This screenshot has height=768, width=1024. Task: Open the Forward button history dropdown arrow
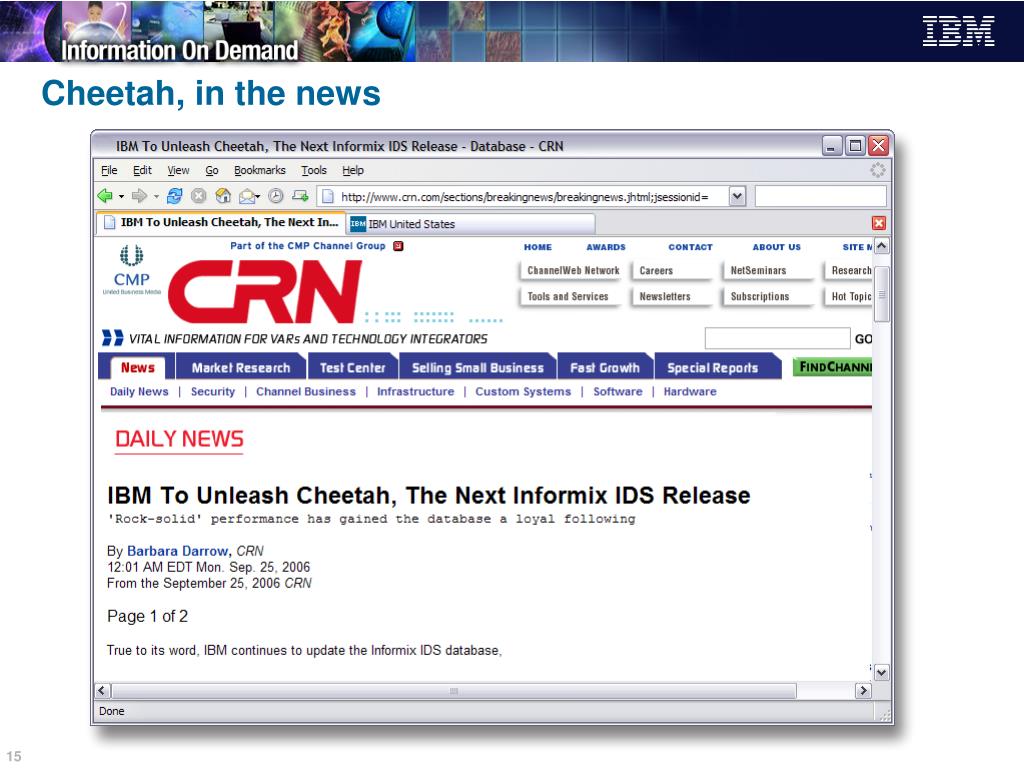coord(156,197)
